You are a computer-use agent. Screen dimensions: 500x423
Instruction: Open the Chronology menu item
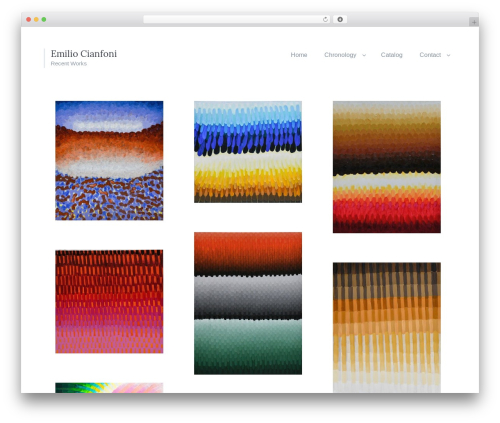tap(340, 55)
